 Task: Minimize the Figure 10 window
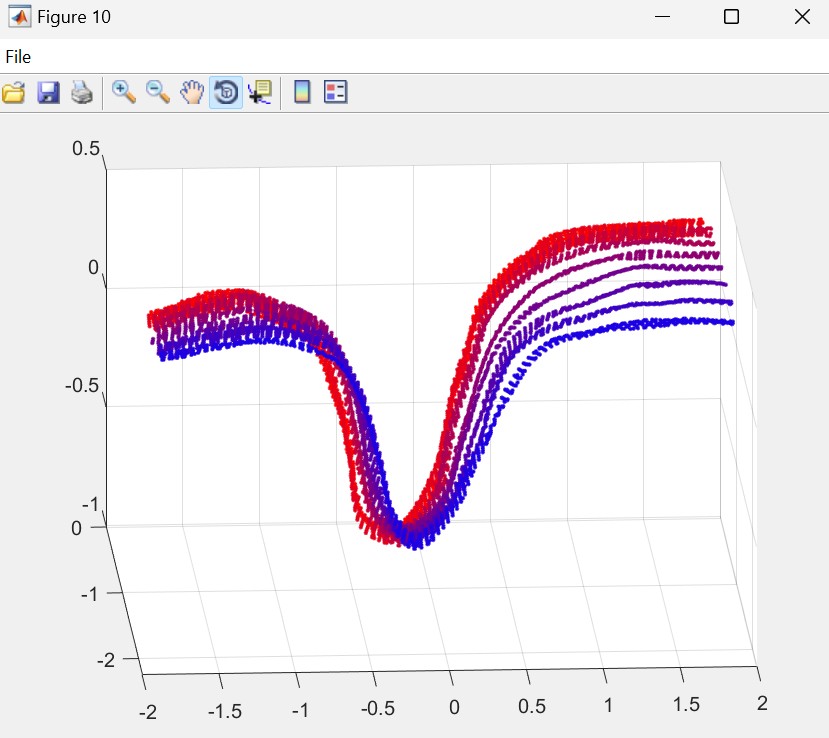click(x=661, y=17)
